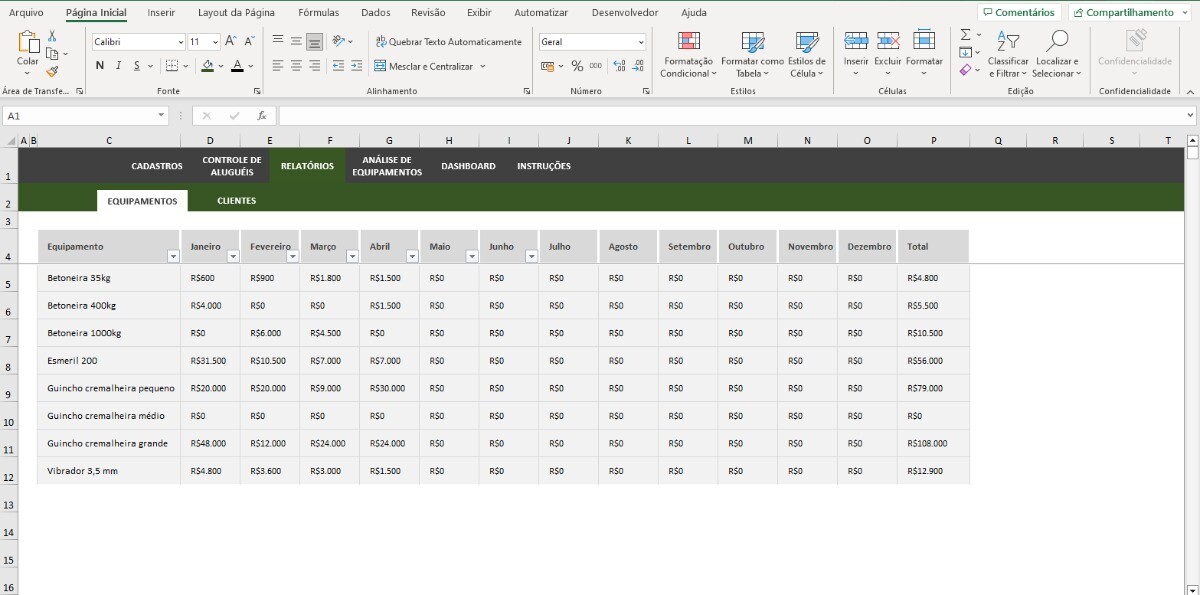Click the scissors cut icon
The image size is (1200, 595).
pos(52,36)
